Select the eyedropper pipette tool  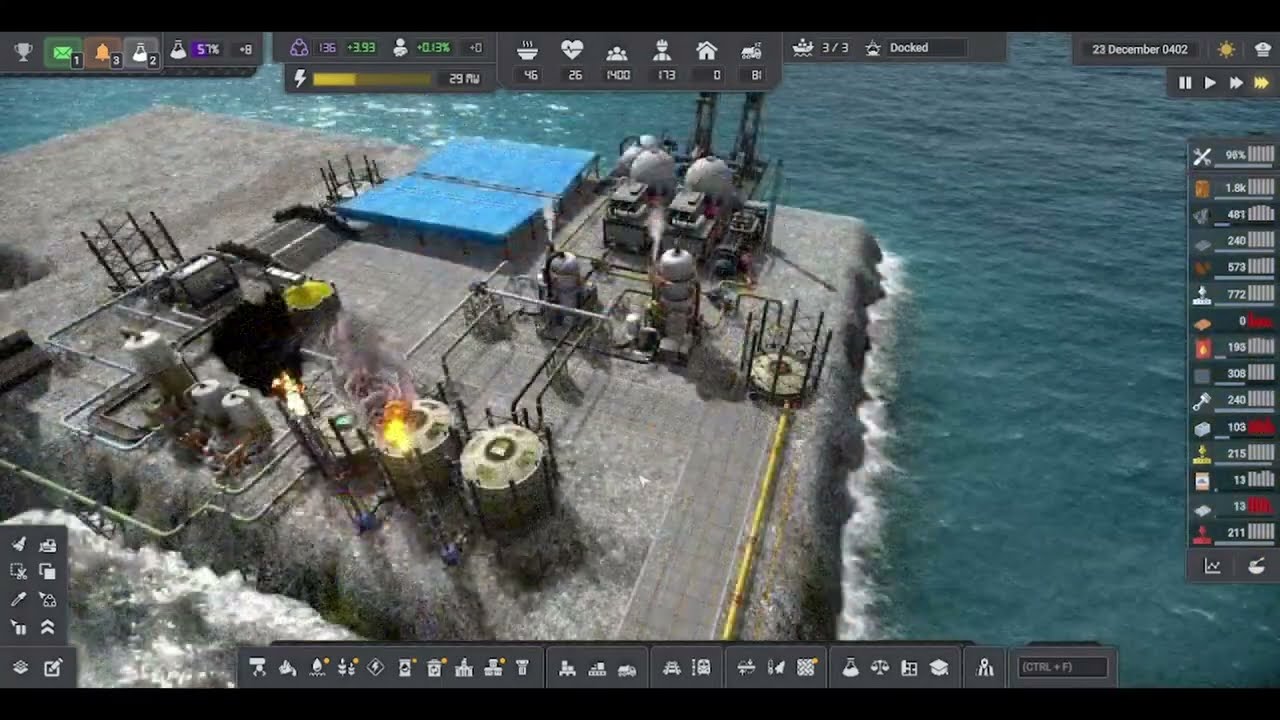[x=18, y=599]
